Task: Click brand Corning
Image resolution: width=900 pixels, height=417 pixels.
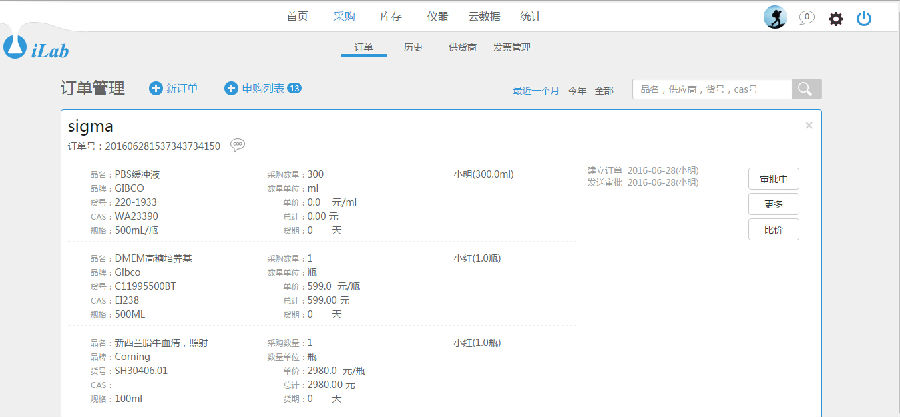Action: 132,357
